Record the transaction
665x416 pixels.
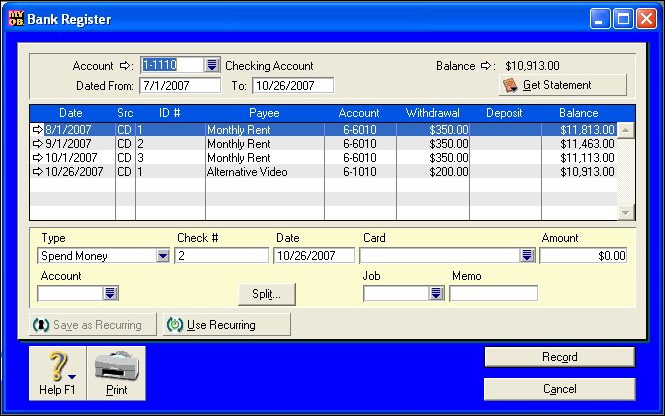pyautogui.click(x=559, y=357)
